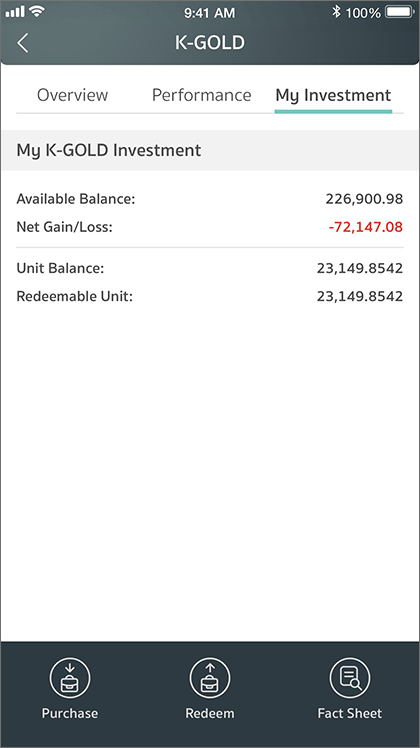Open the Fact Sheet document icon
This screenshot has width=420, height=748.
pyautogui.click(x=350, y=677)
